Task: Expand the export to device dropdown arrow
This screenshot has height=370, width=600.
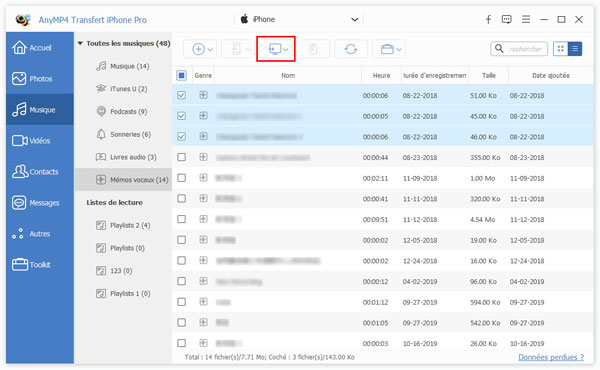Action: (x=248, y=49)
